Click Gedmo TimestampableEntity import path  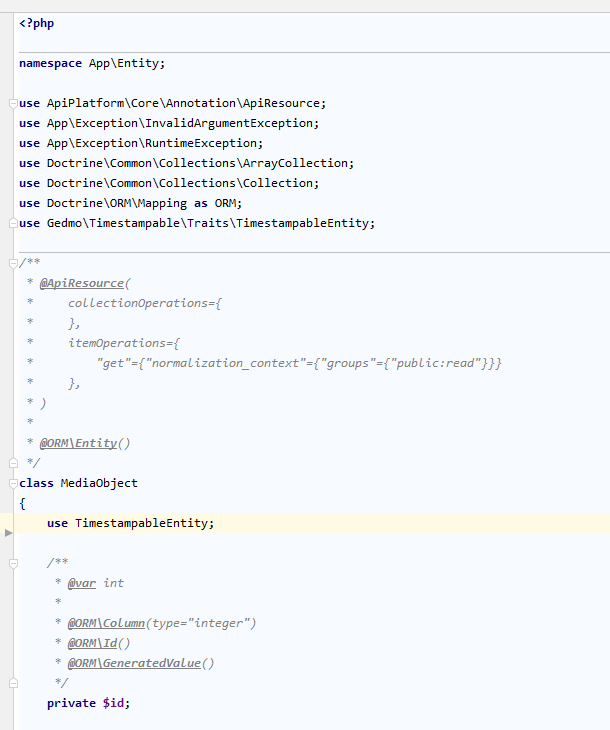[x=208, y=223]
